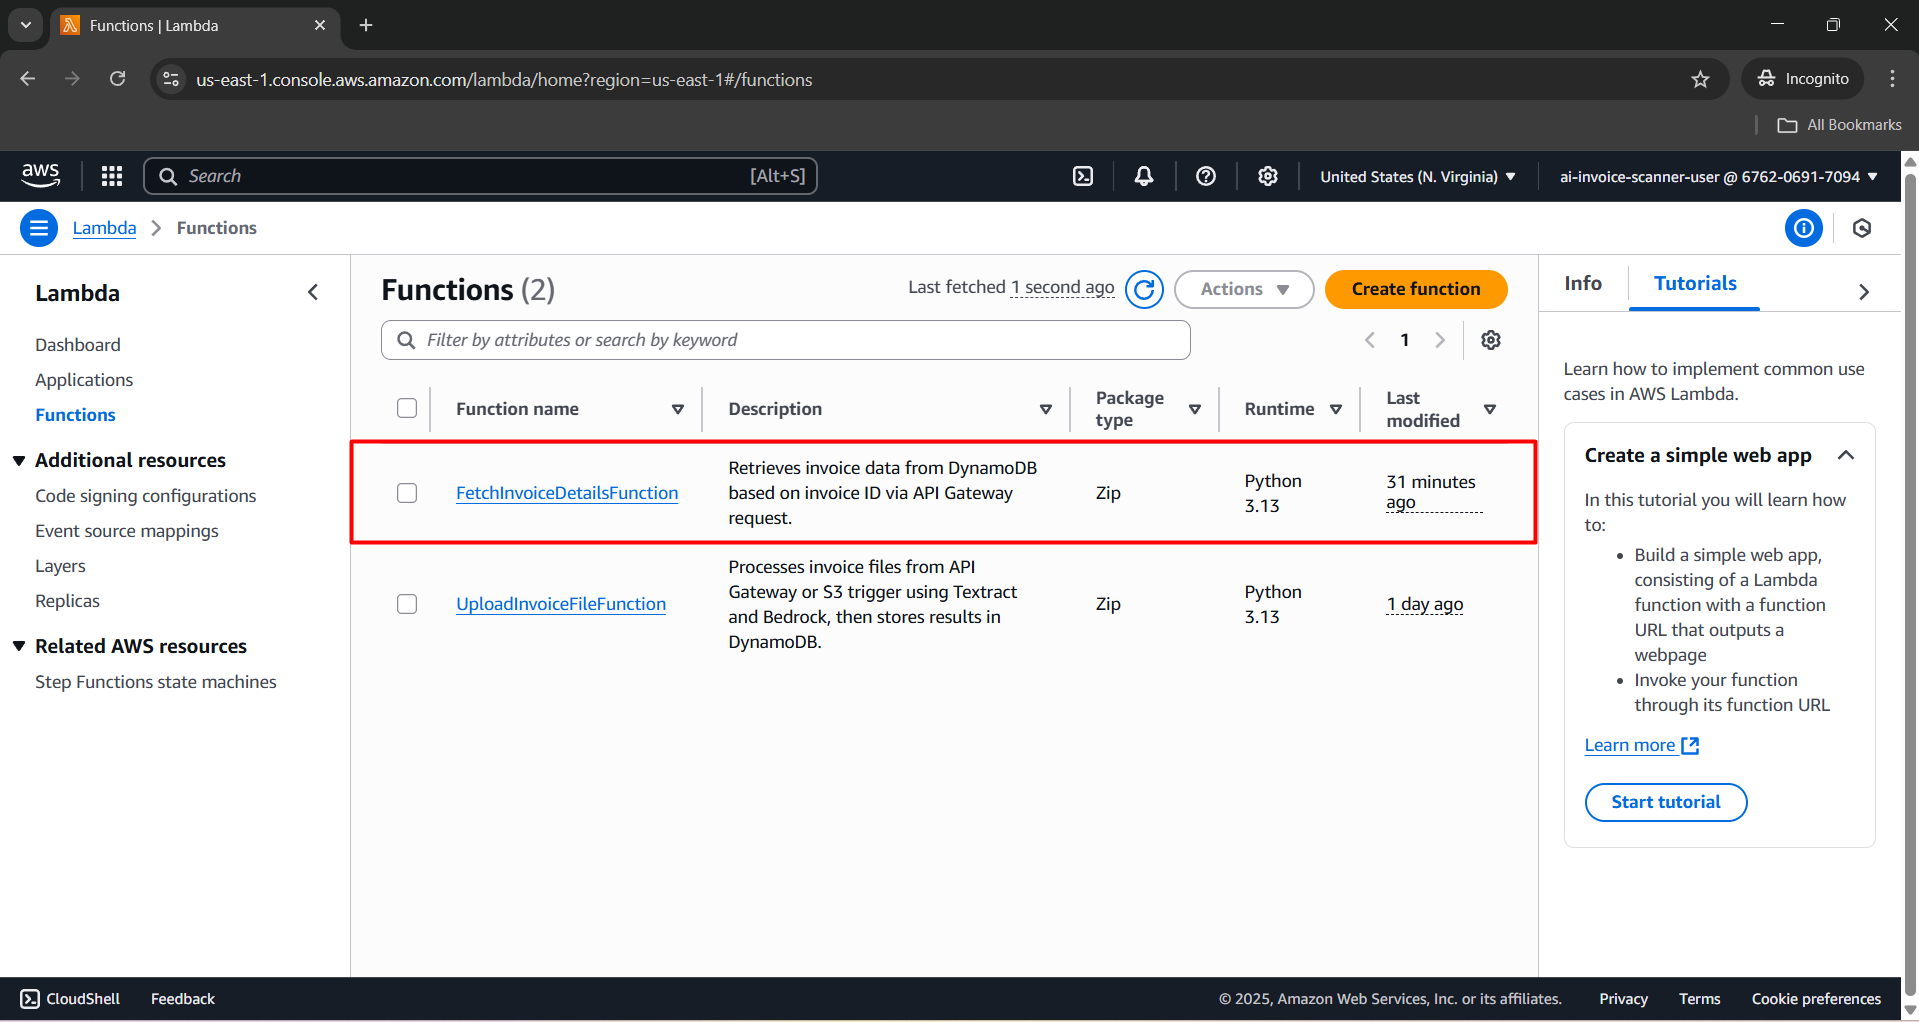Open the AWS CloudShell icon in top bar
1919x1022 pixels.
pos(1083,176)
